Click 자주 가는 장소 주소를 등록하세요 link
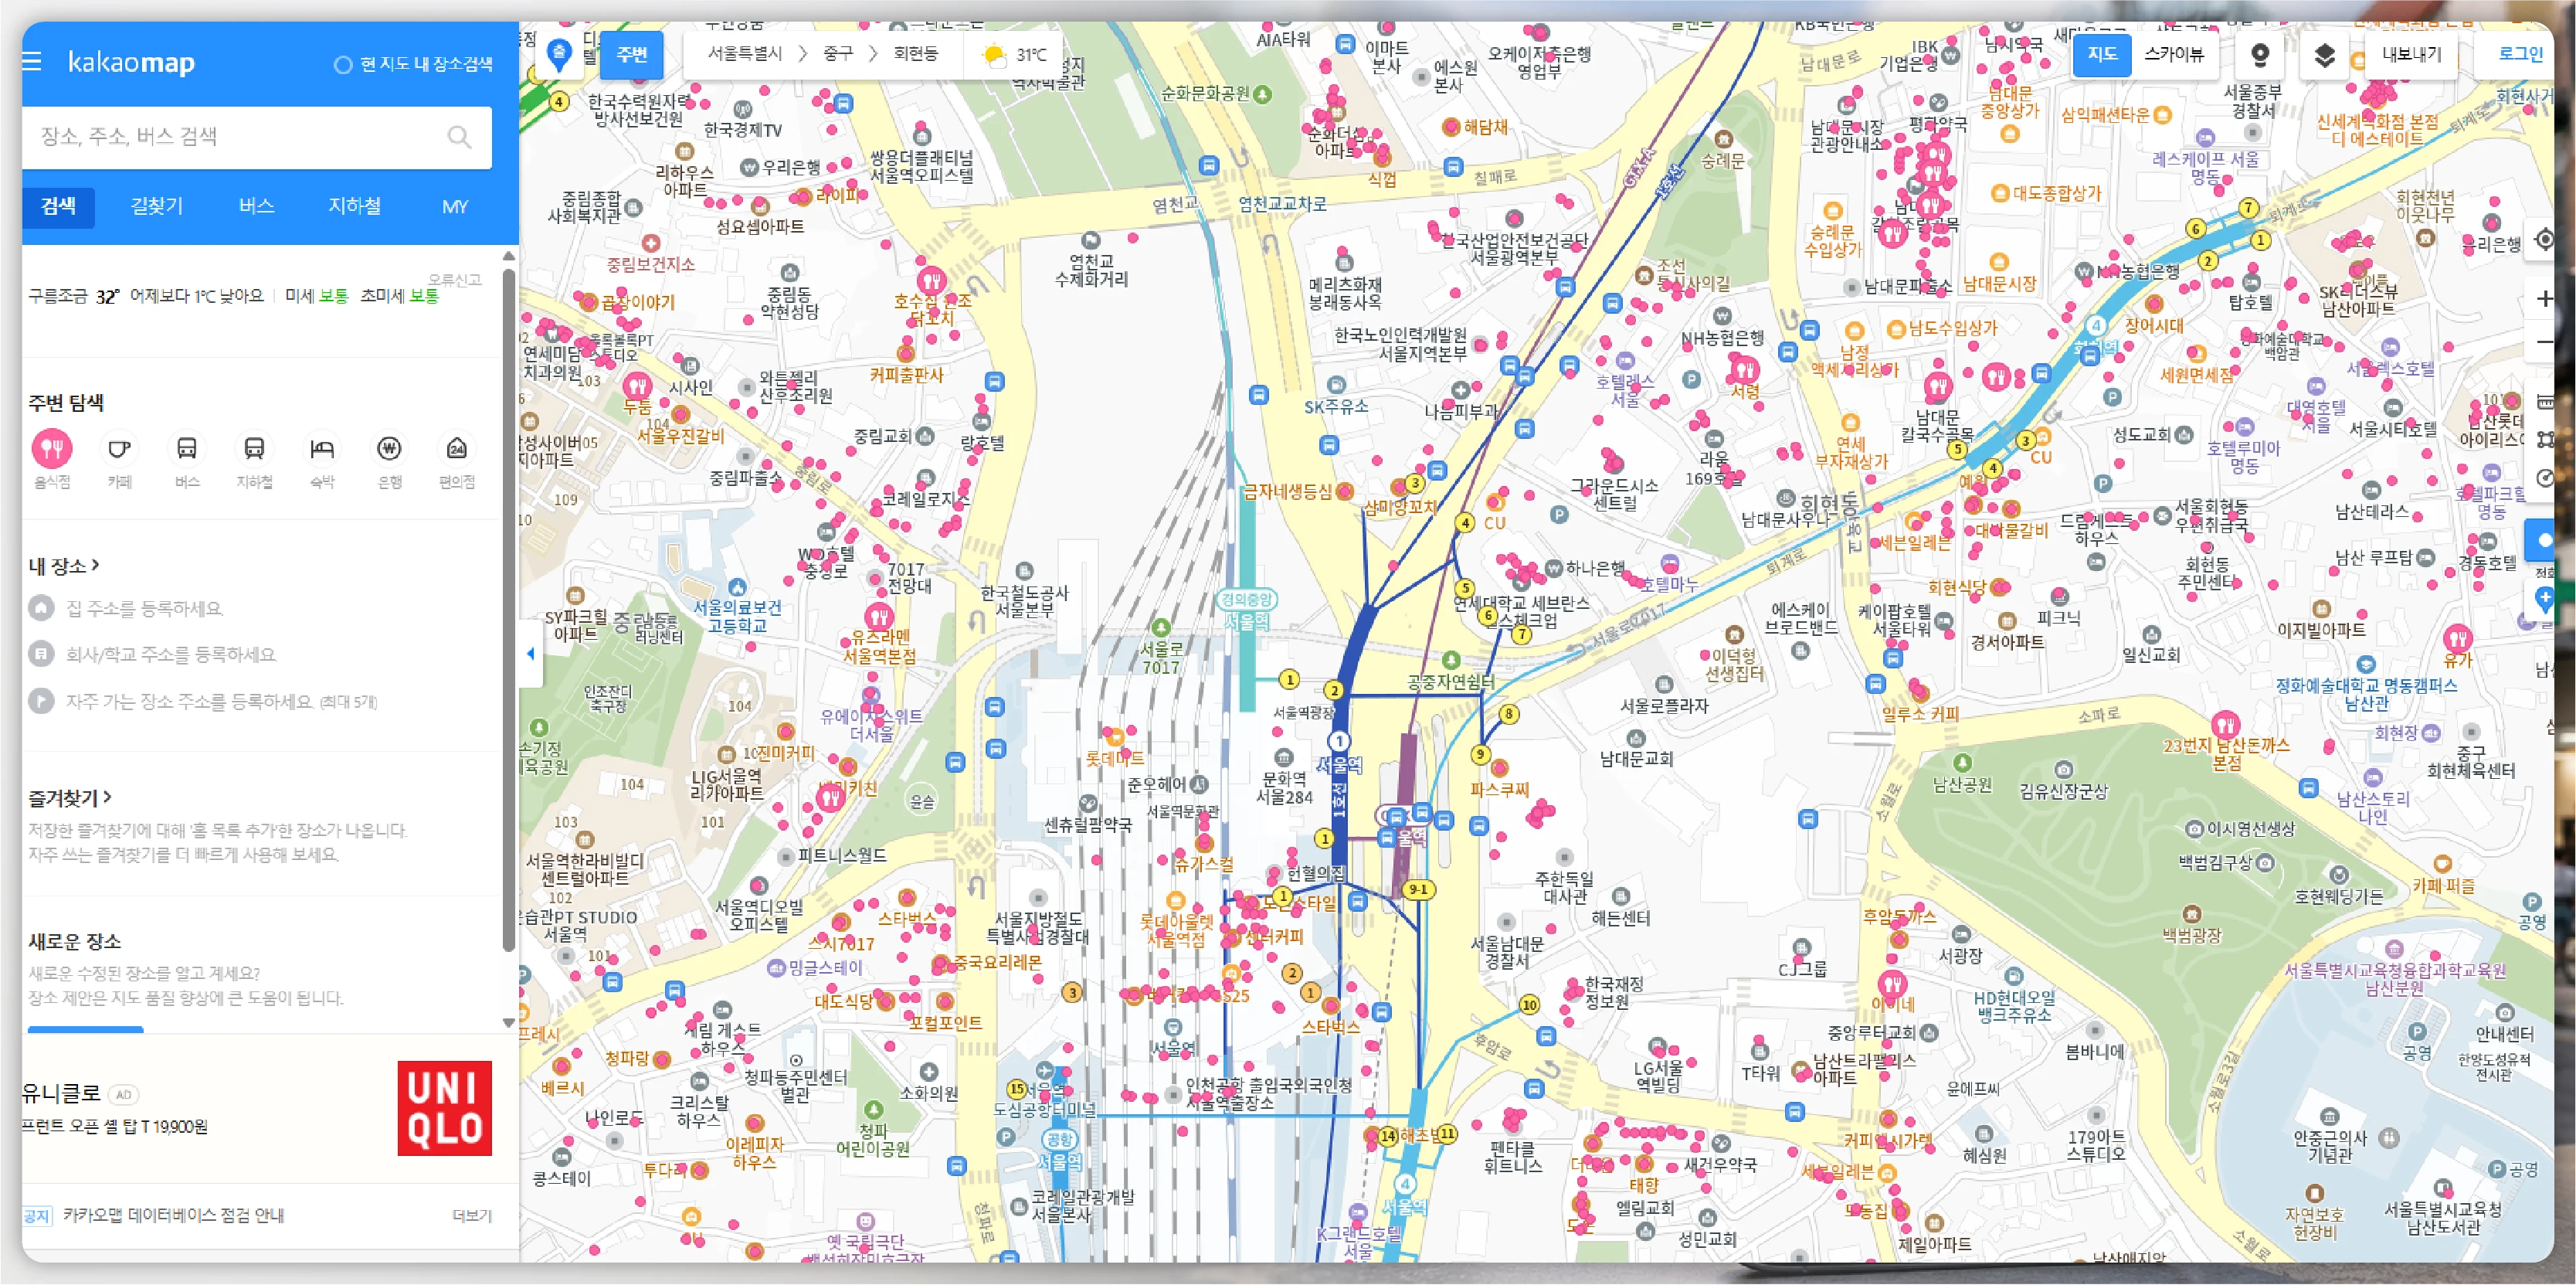 tap(221, 701)
